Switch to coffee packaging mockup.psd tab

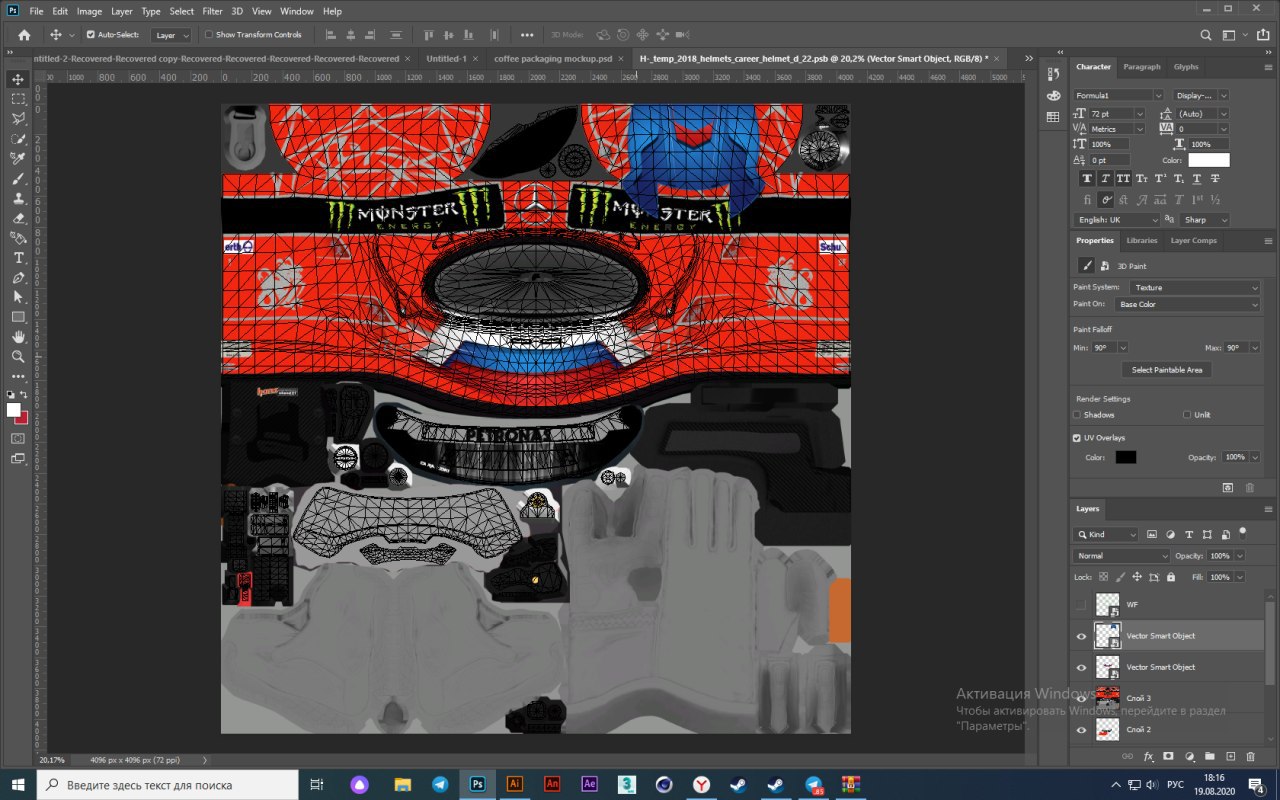click(553, 59)
